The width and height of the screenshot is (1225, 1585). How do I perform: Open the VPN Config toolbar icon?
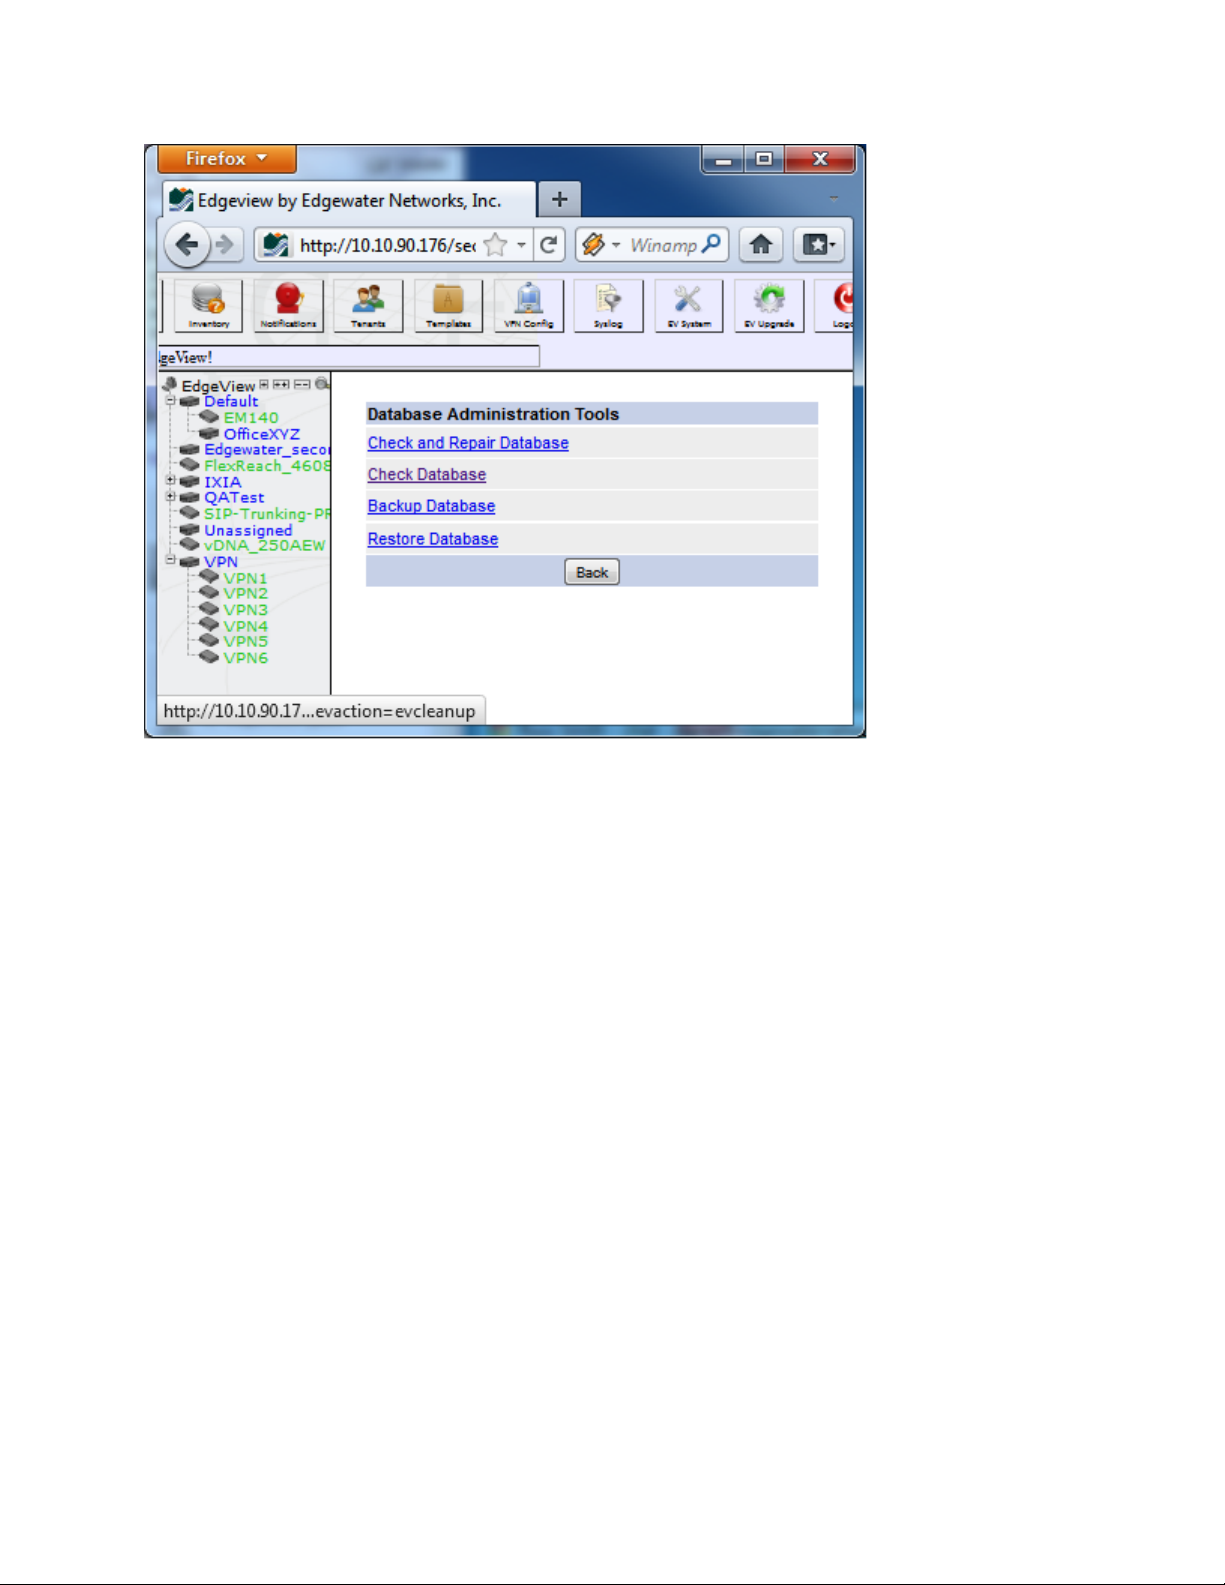528,305
